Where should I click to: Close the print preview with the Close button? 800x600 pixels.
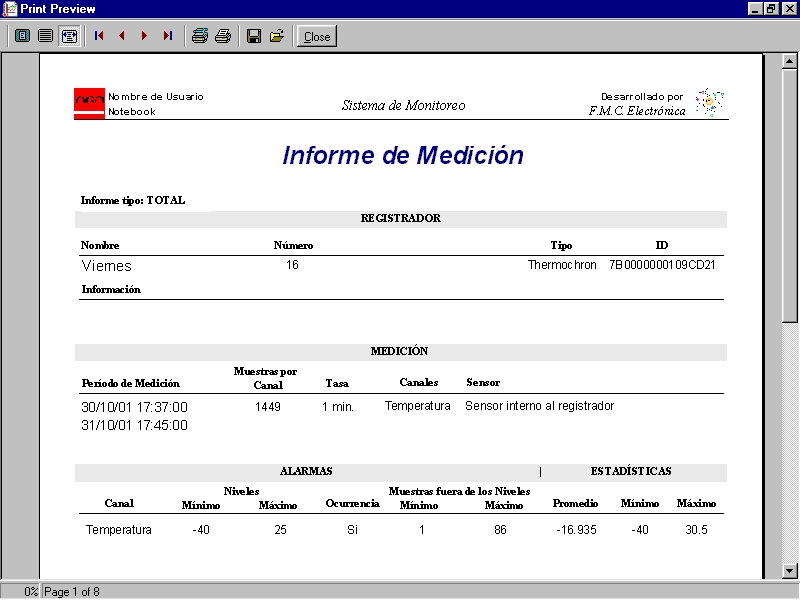point(317,37)
